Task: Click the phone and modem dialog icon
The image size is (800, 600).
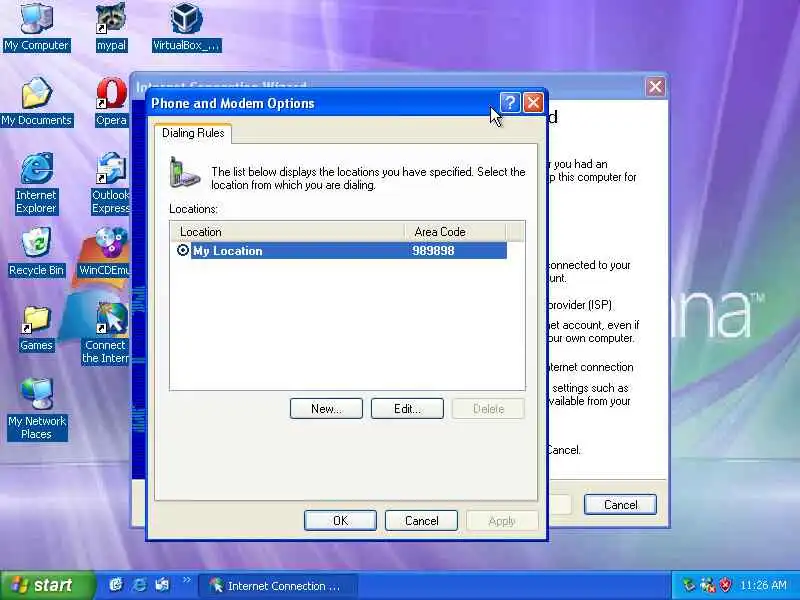Action: pos(184,172)
